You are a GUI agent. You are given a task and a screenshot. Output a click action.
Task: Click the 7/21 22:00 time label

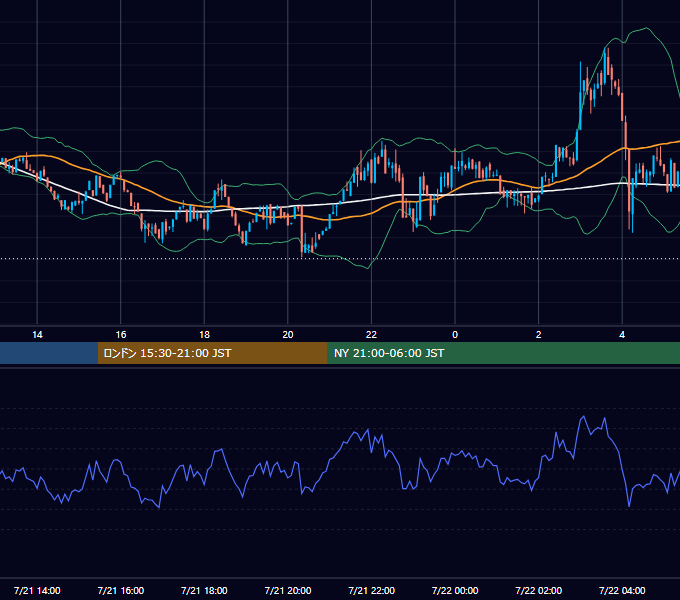click(x=372, y=590)
